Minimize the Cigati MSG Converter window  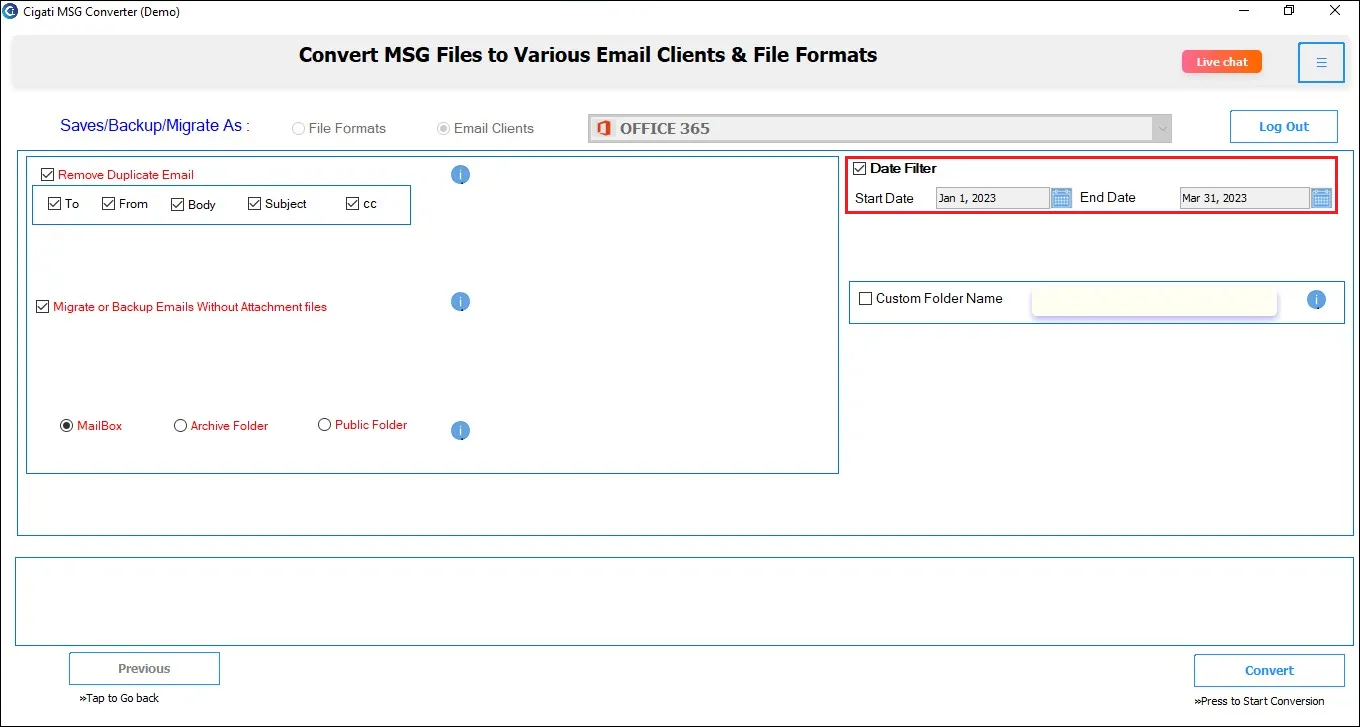pos(1244,11)
